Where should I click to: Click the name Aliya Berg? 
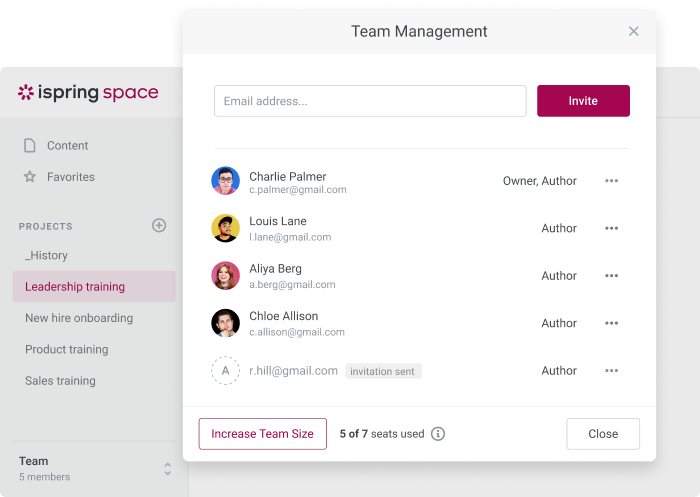[275, 269]
